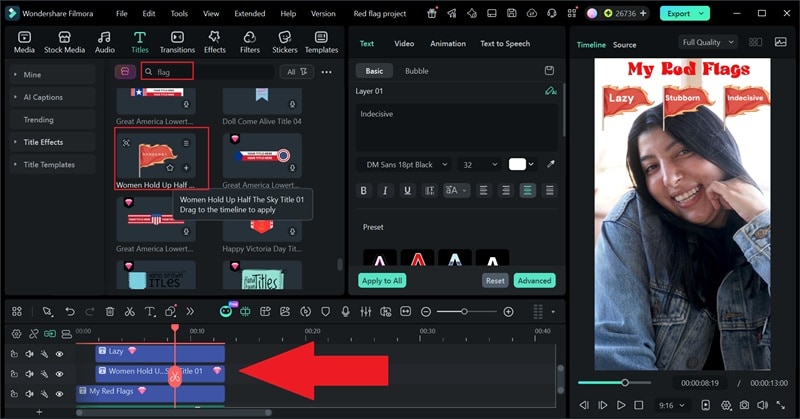
Task: Hide the Lazy track with eye icon
Action: pyautogui.click(x=59, y=354)
